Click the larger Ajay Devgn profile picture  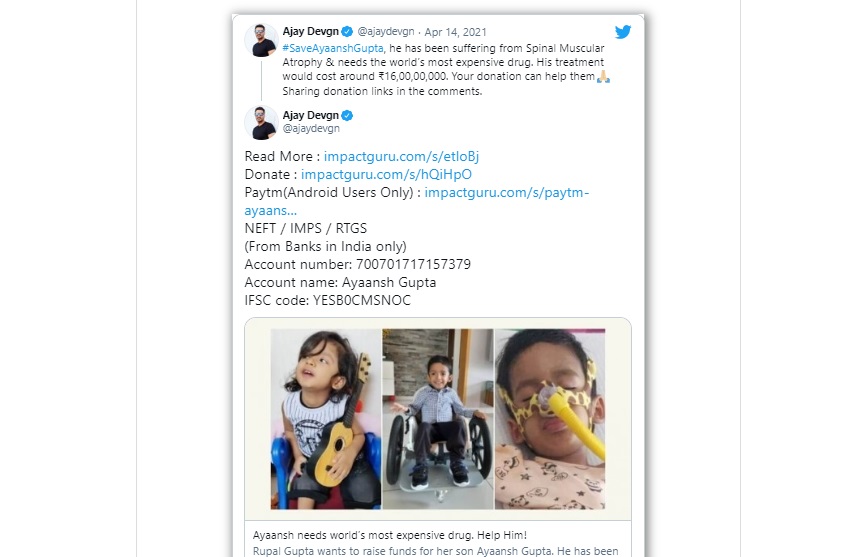(261, 123)
